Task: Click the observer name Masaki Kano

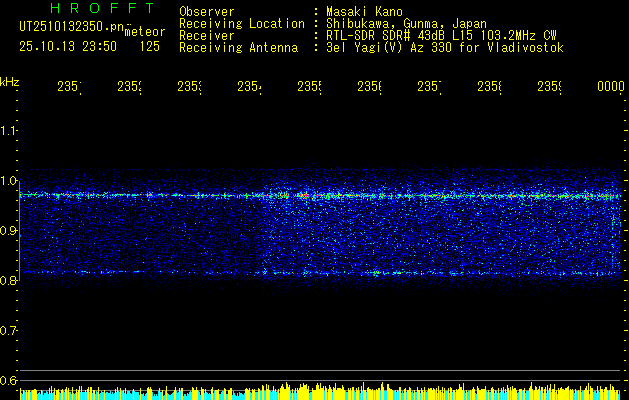Action: pyautogui.click(x=364, y=11)
